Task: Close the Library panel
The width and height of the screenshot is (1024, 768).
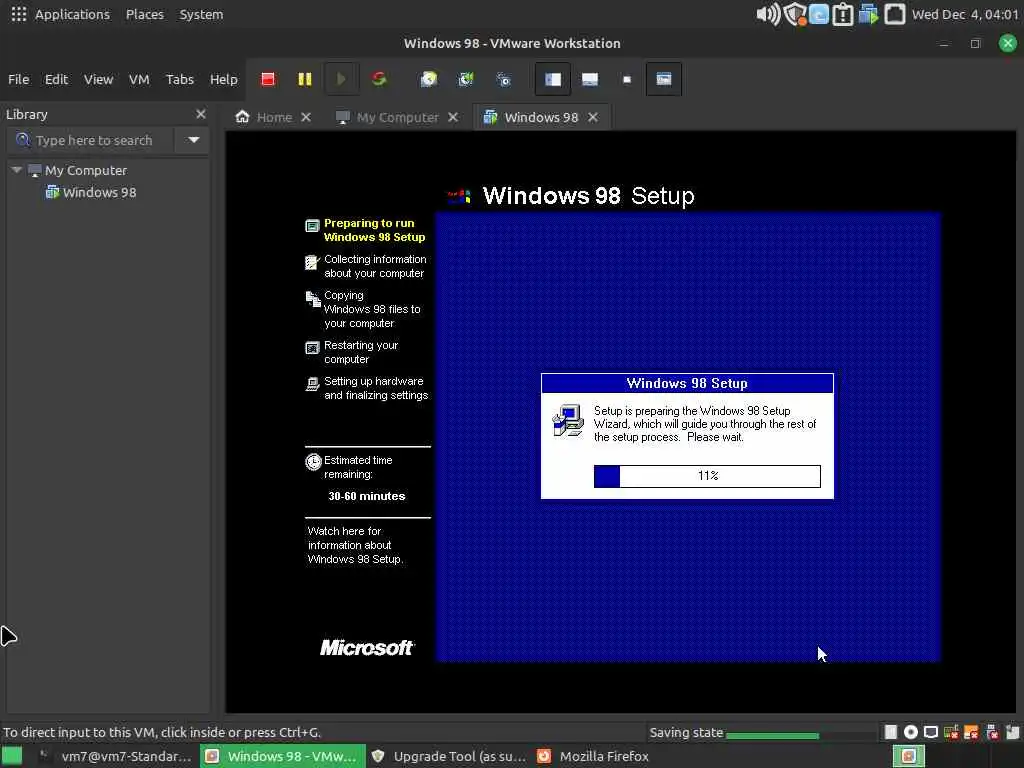Action: [x=200, y=114]
